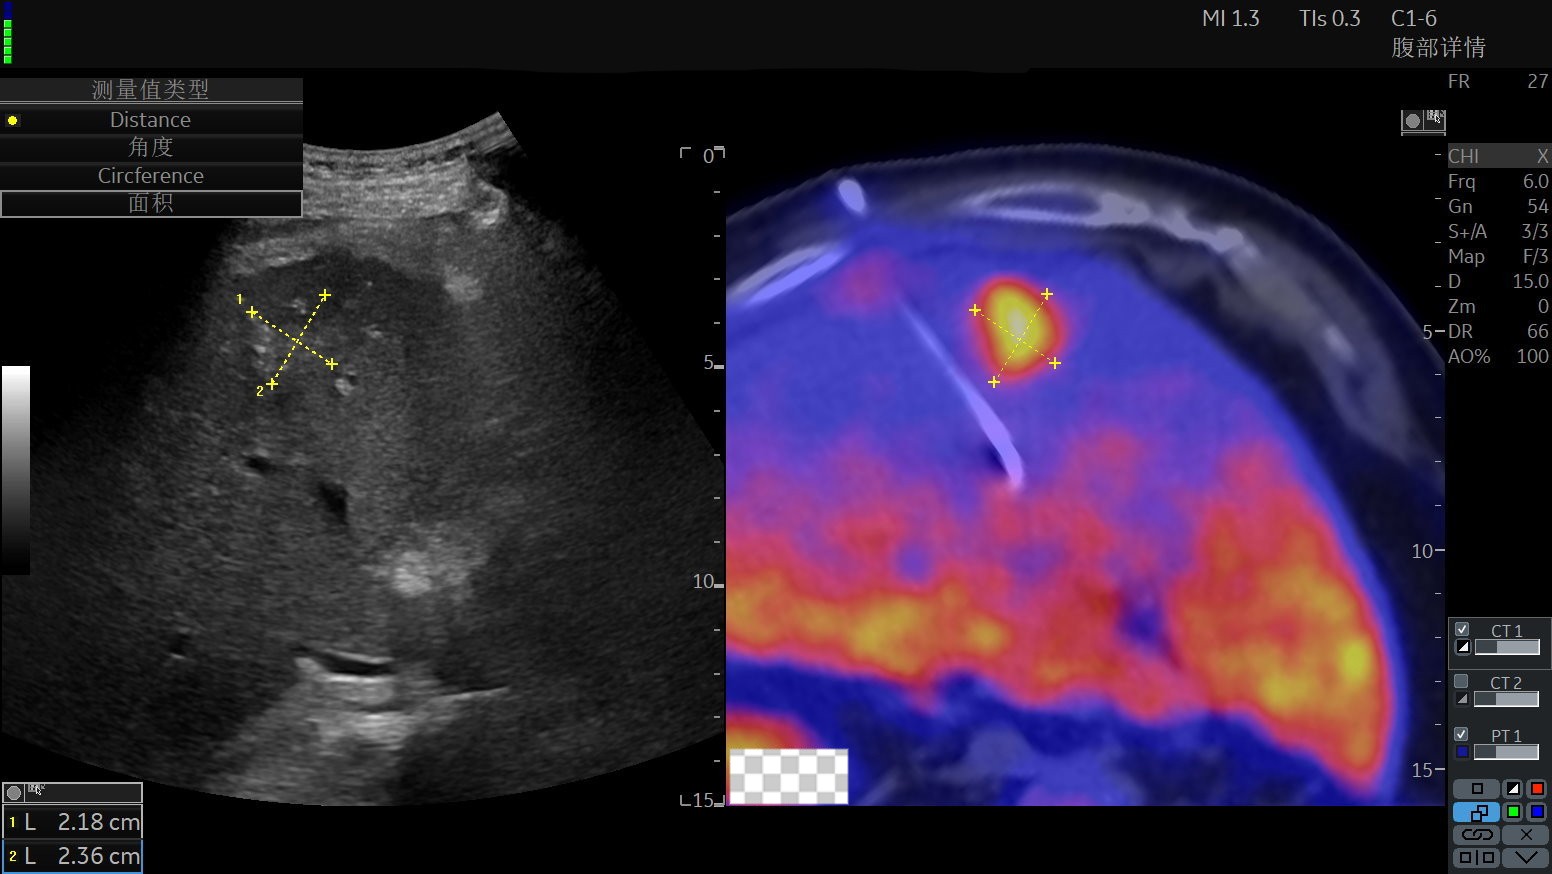Select the side-by-side split view icon

click(x=1476, y=858)
